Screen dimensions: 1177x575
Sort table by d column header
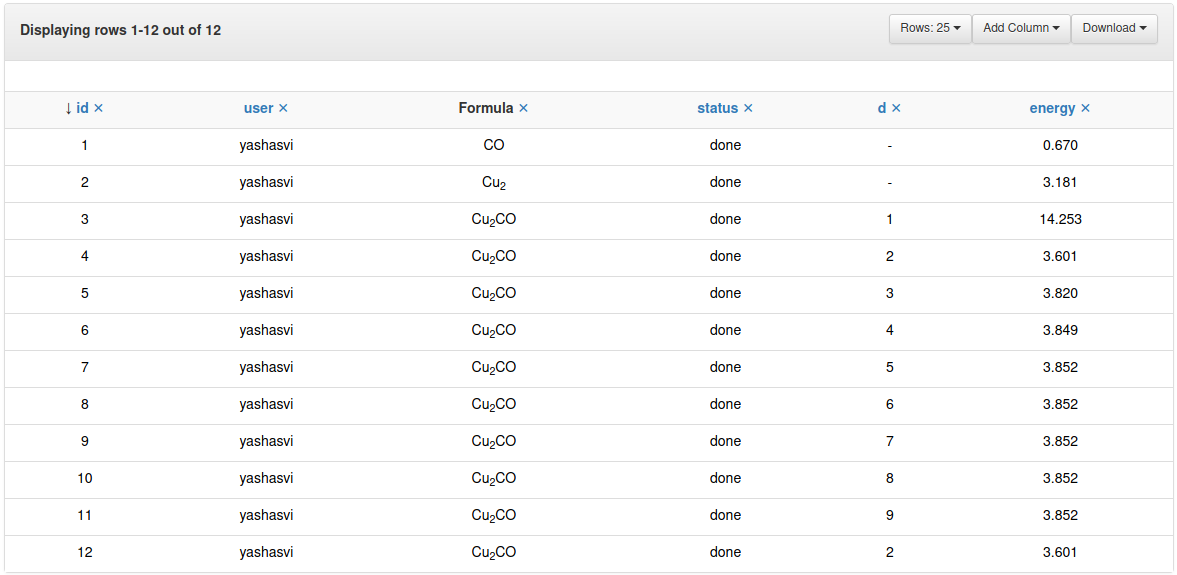[882, 108]
